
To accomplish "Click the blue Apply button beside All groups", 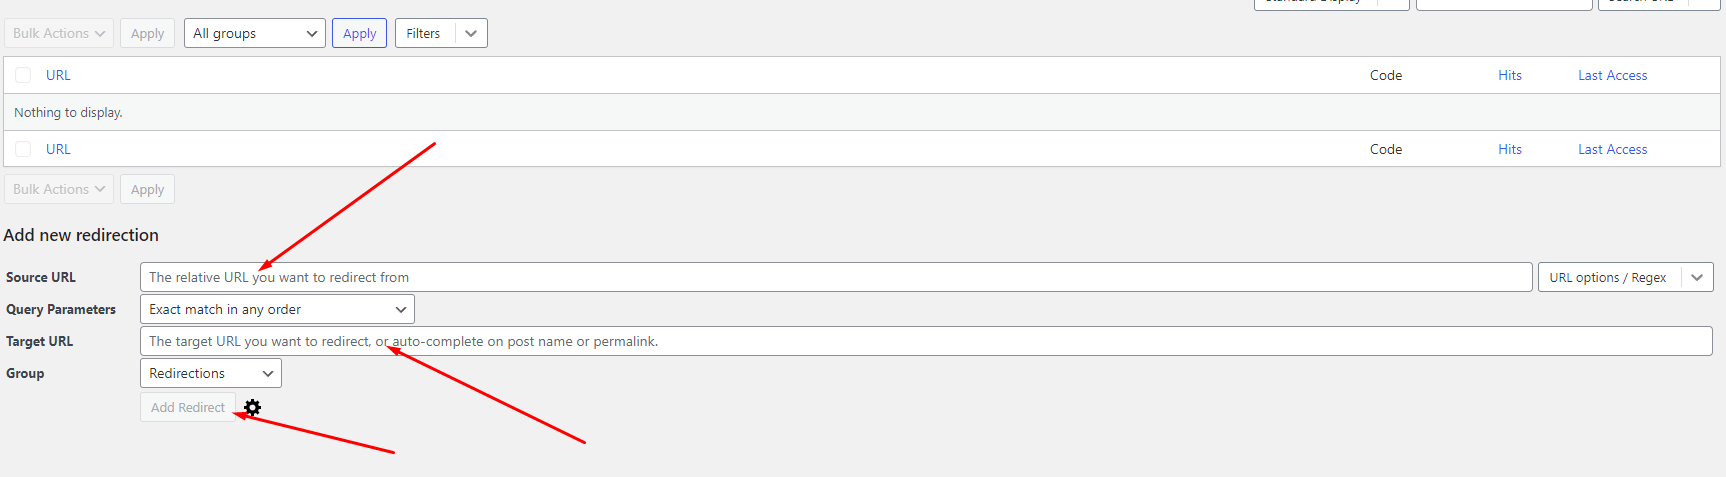I will pyautogui.click(x=359, y=33).
